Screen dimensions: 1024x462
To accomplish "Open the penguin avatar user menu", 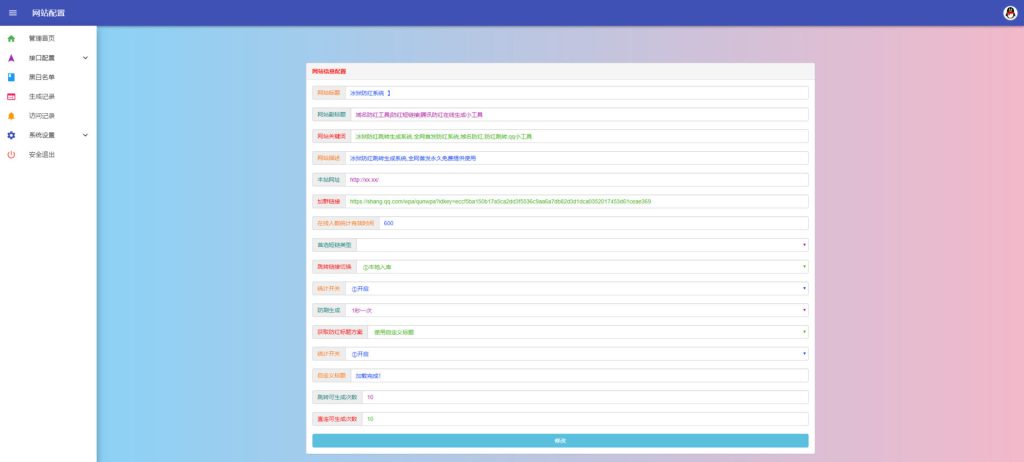I will [1010, 13].
